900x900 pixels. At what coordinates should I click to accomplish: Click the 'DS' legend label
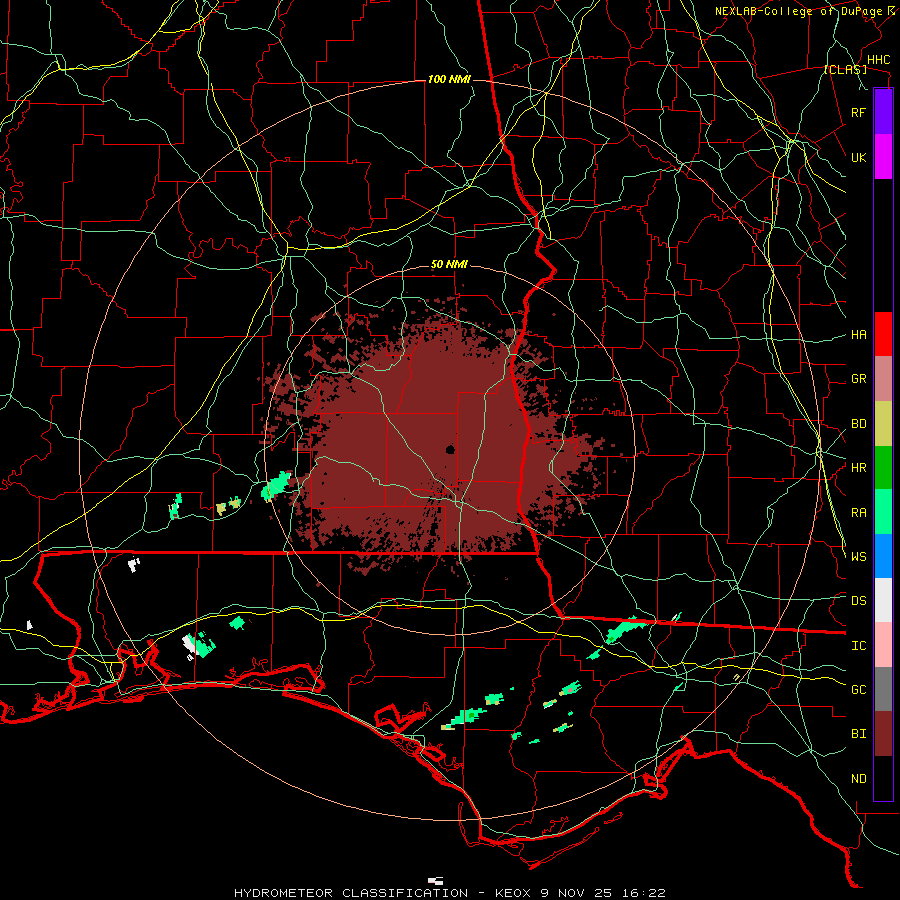(858, 601)
